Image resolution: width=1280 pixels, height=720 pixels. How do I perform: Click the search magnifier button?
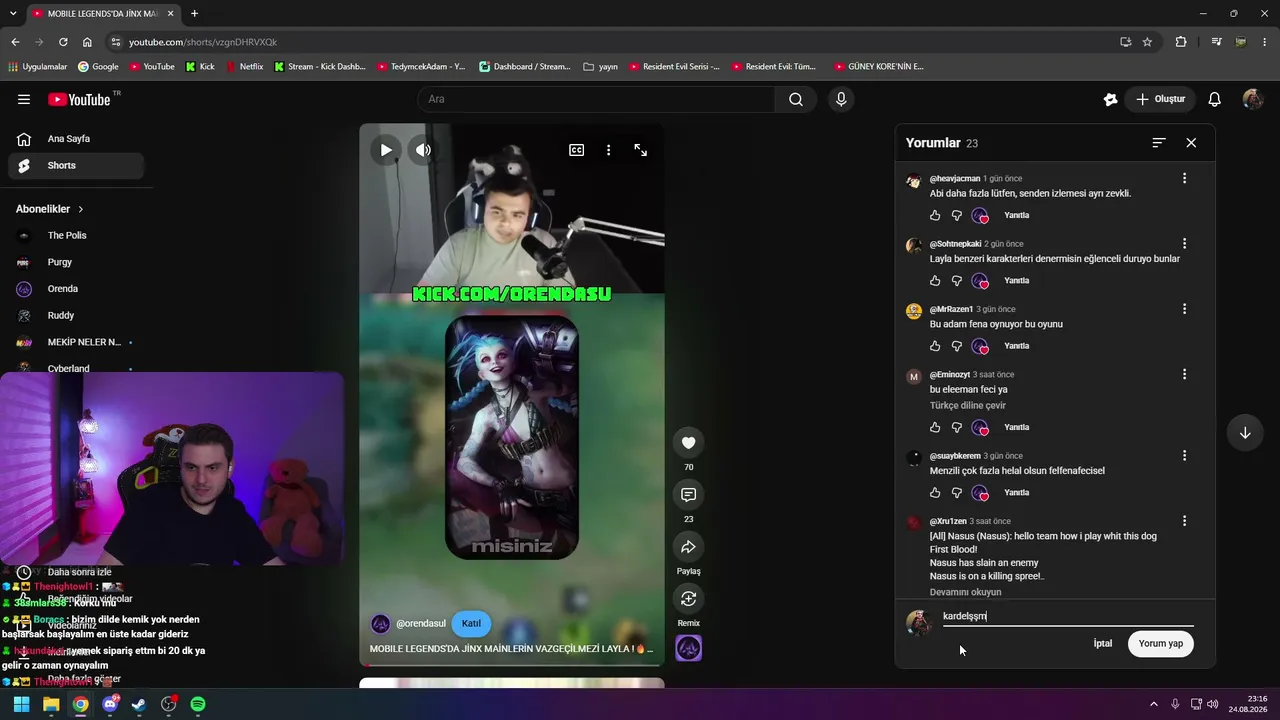pos(796,99)
